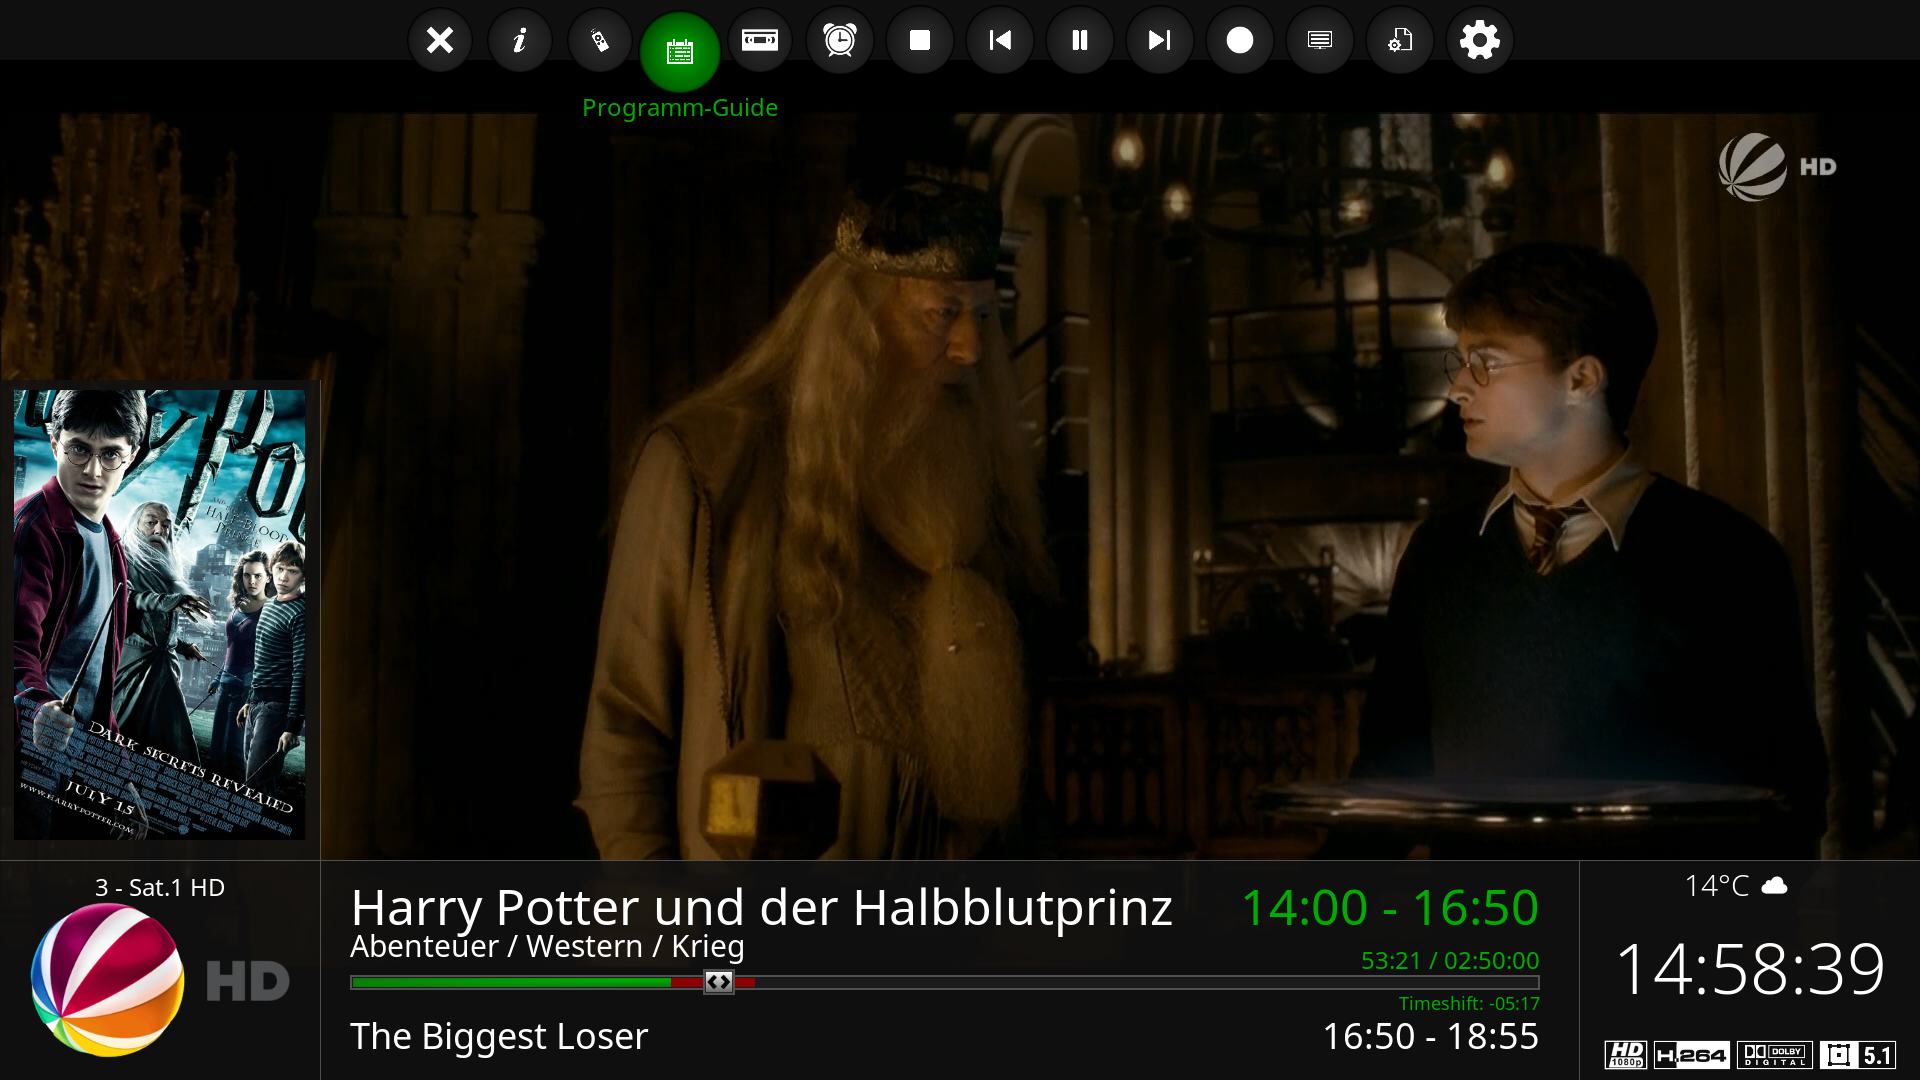Open teletext/subtitles screen icon
The height and width of the screenshot is (1080, 1920).
pyautogui.click(x=1320, y=40)
